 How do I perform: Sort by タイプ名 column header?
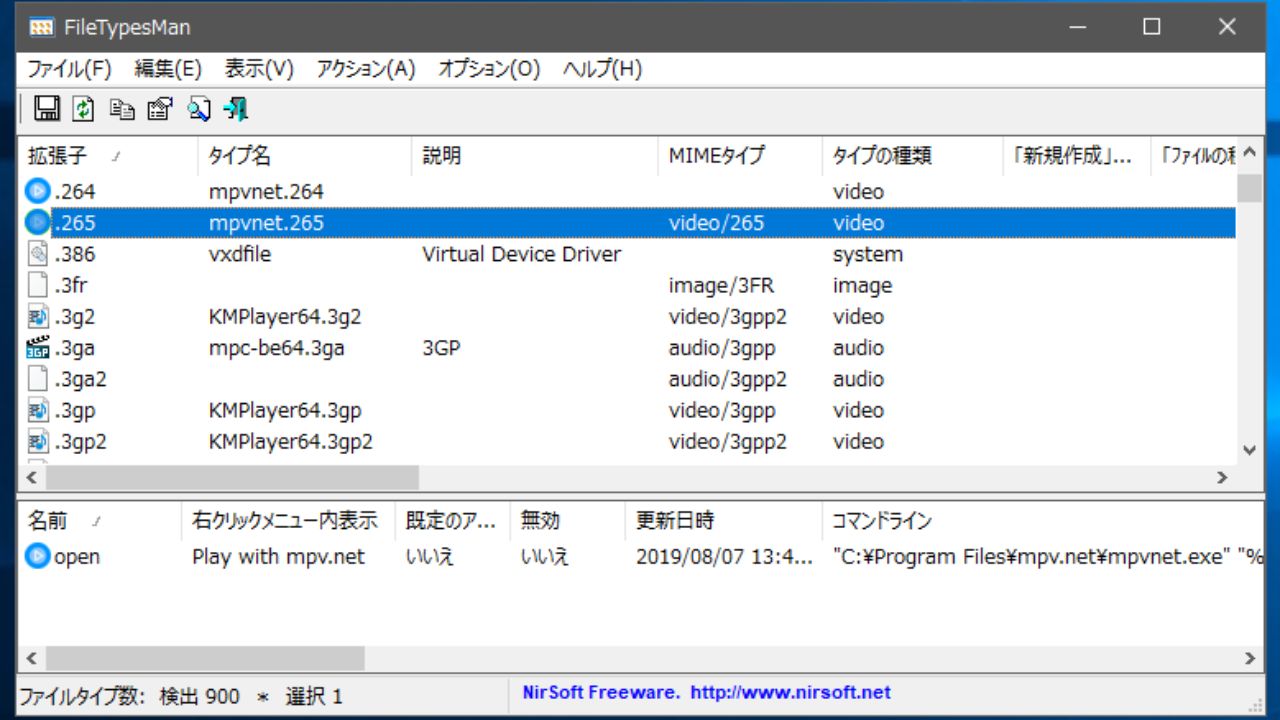click(305, 156)
